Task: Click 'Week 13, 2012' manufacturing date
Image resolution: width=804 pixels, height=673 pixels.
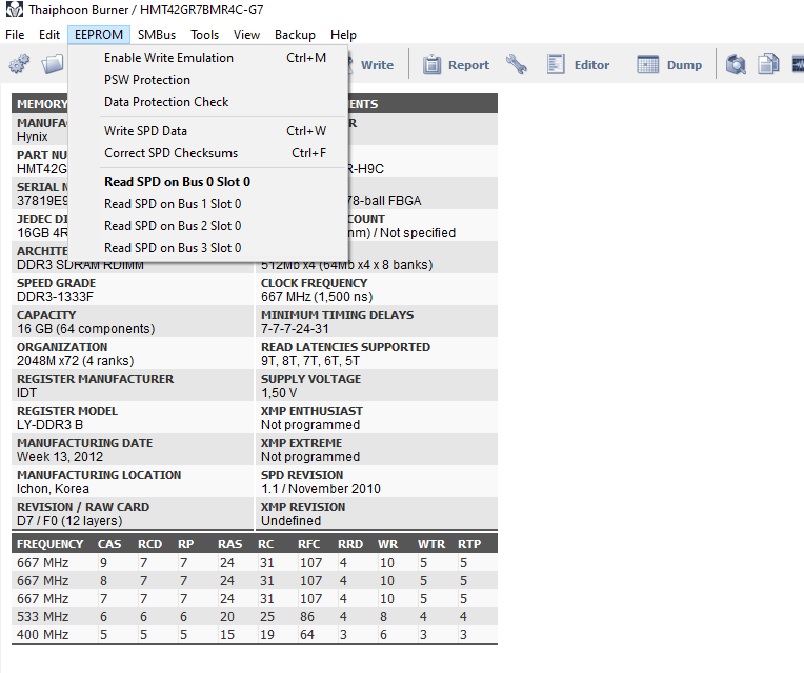Action: pos(59,457)
